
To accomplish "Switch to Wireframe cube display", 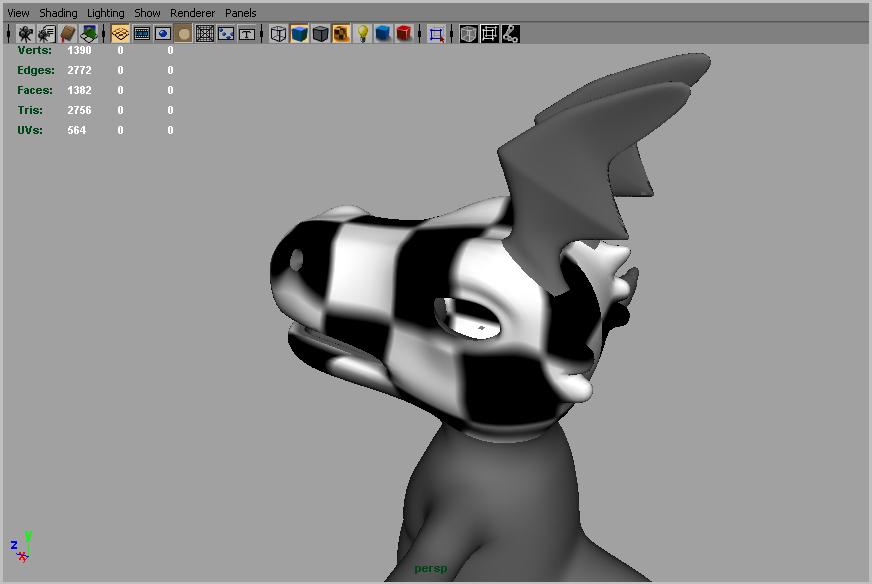I will pyautogui.click(x=278, y=34).
